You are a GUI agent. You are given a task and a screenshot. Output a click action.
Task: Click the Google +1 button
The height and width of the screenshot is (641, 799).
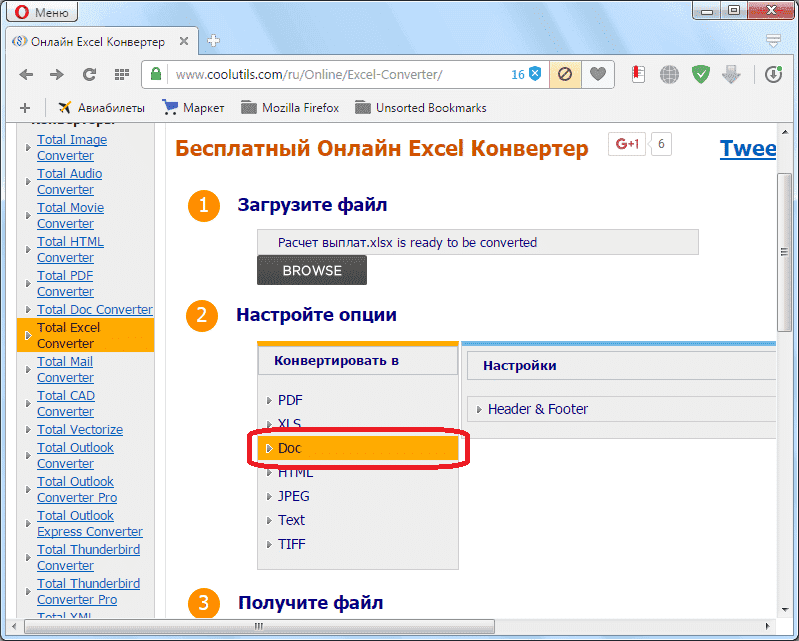pos(627,144)
